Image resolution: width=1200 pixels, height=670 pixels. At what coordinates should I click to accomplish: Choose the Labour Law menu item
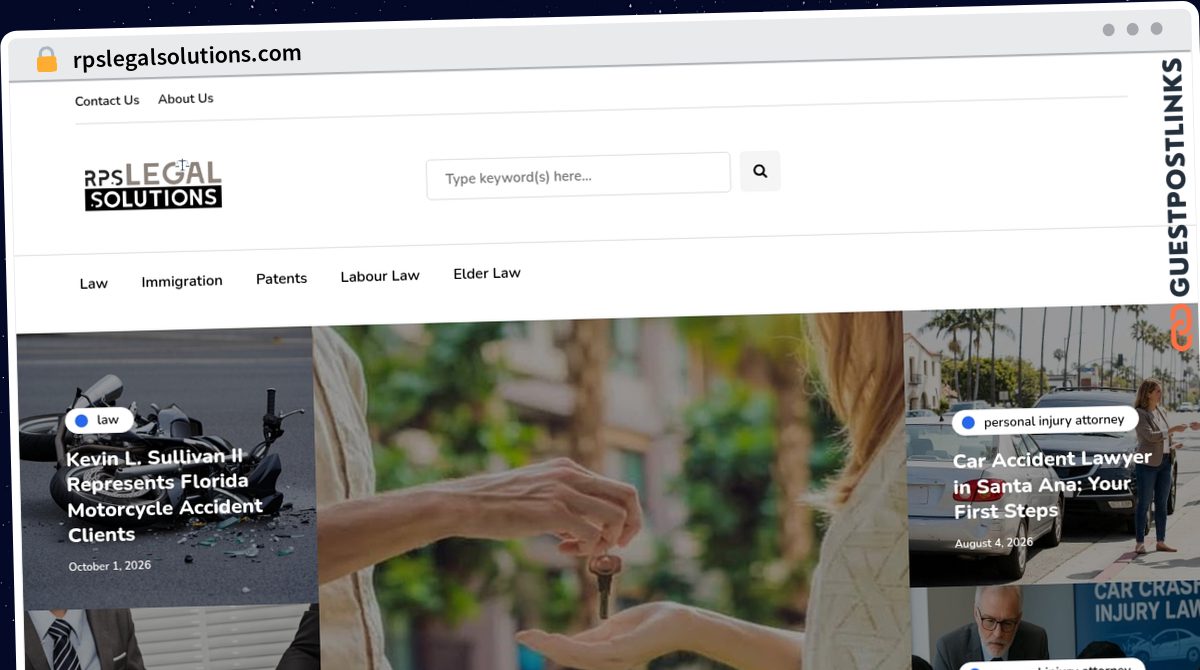[x=380, y=276]
